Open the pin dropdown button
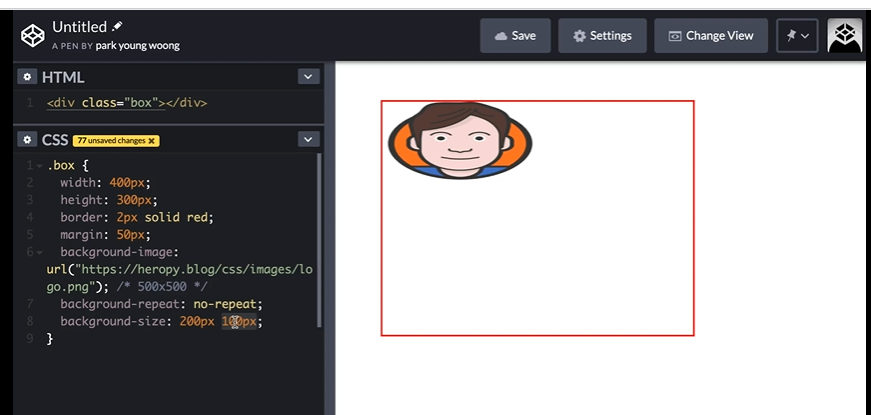 [797, 36]
